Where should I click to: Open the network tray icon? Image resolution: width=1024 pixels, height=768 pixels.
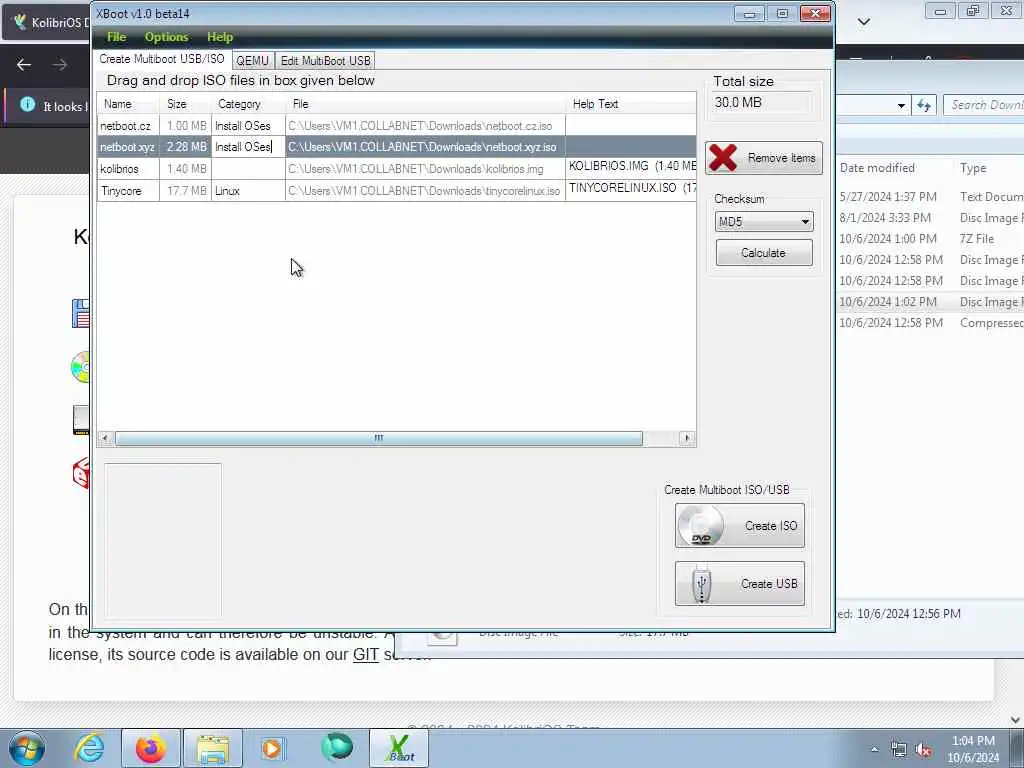pos(899,750)
